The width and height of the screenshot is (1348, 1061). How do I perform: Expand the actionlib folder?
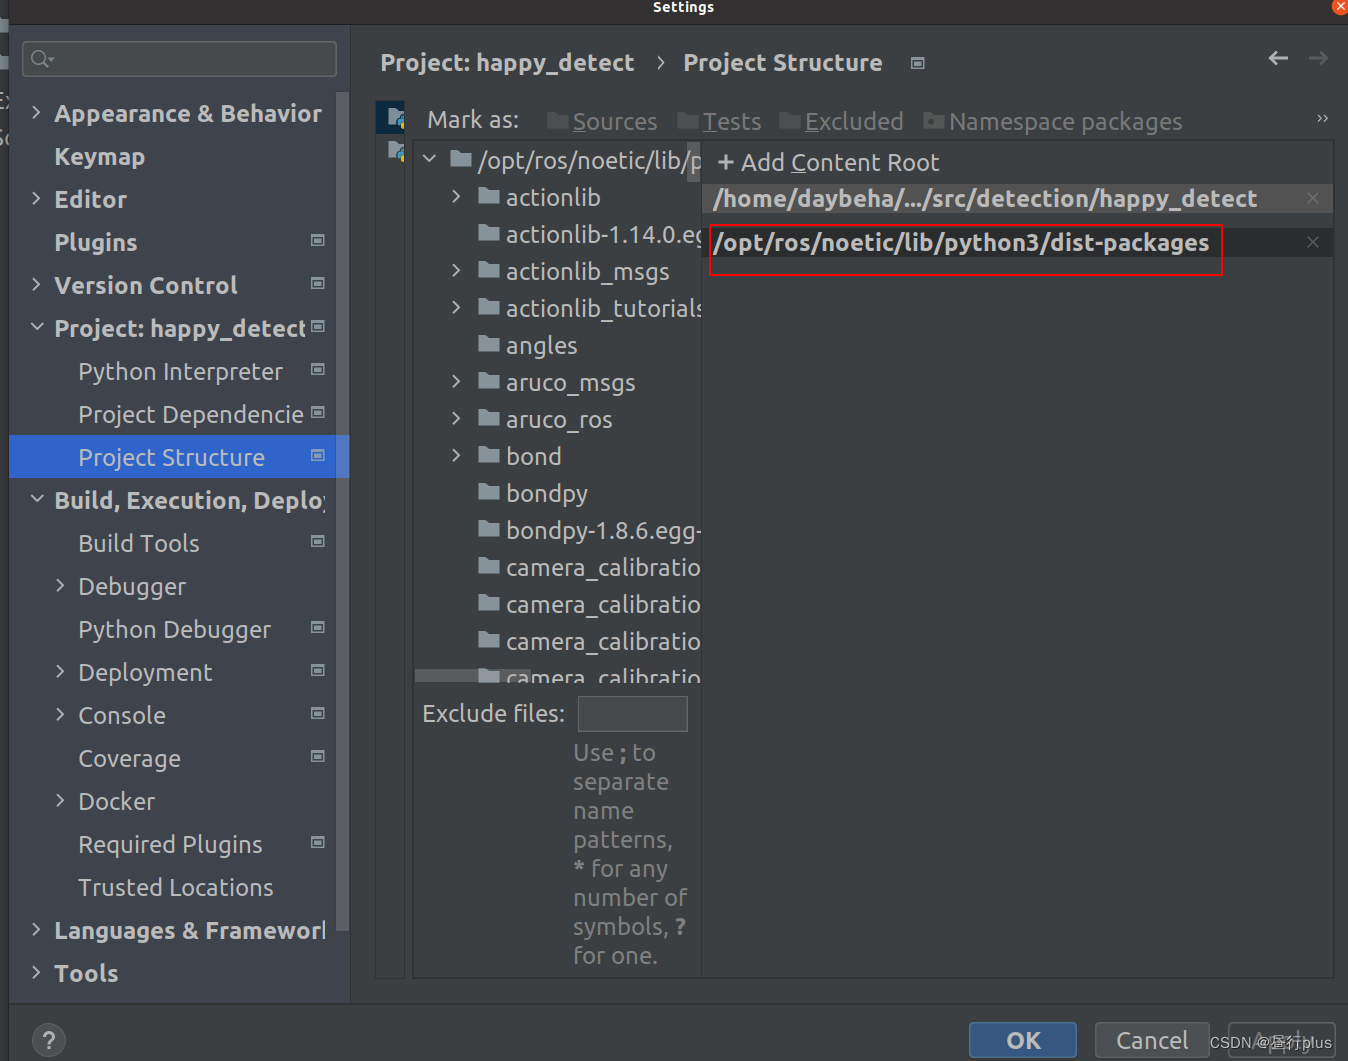point(456,197)
